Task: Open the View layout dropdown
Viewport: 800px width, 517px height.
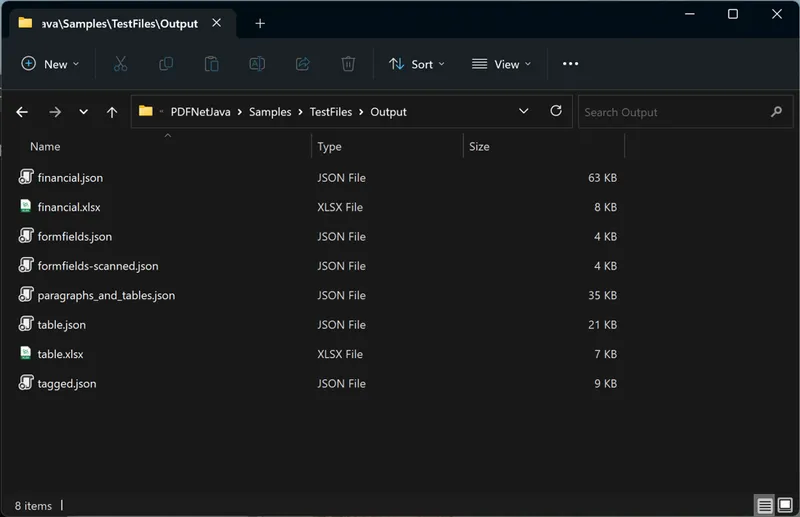Action: [x=501, y=64]
